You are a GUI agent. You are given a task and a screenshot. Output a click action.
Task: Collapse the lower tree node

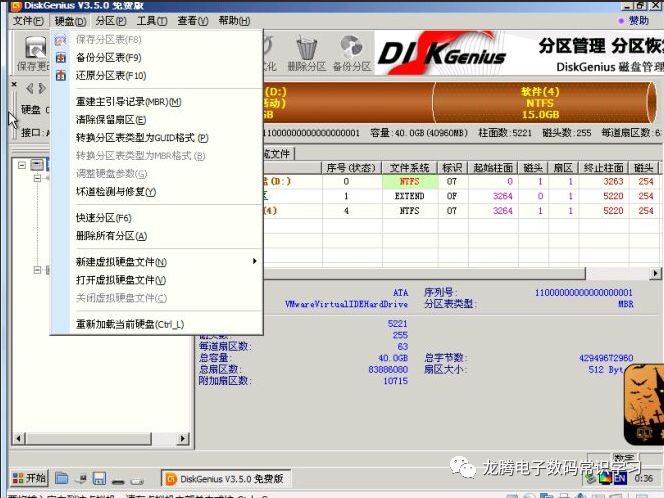pyautogui.click(x=37, y=270)
